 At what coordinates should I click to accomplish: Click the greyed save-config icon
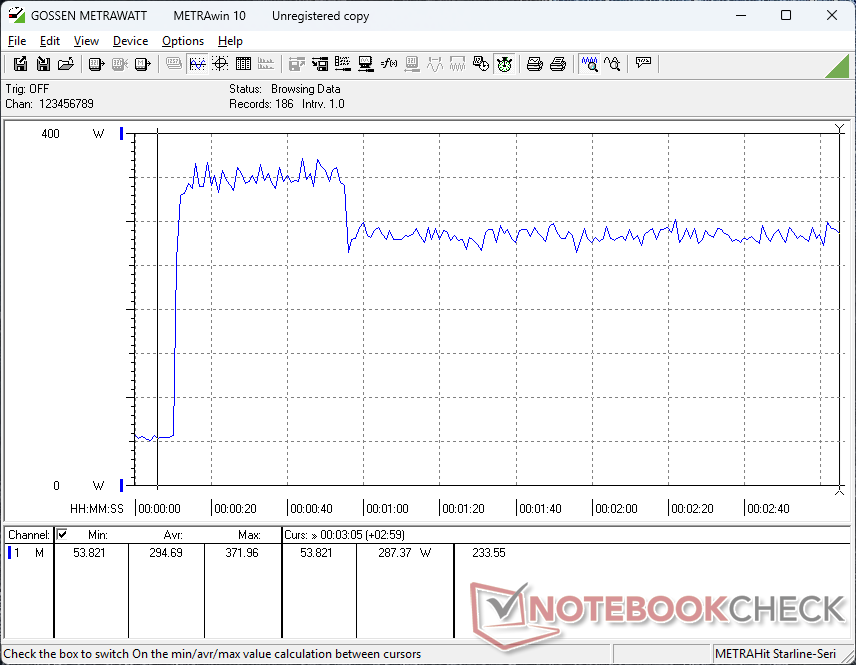pyautogui.click(x=296, y=64)
